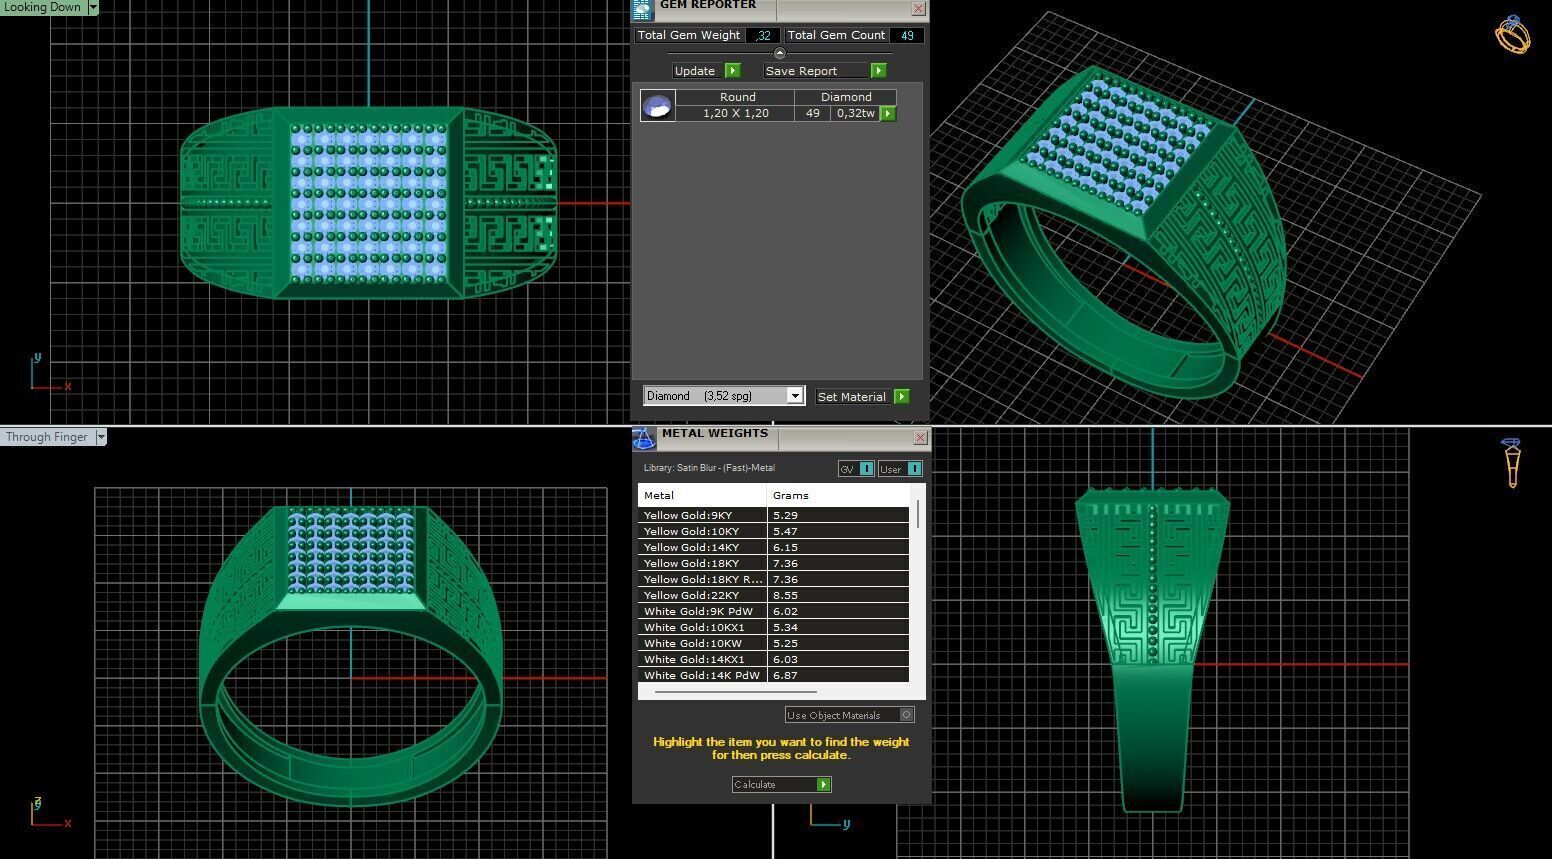Click the 1,20 X 1,20 size cell
1552x859 pixels.
click(736, 114)
